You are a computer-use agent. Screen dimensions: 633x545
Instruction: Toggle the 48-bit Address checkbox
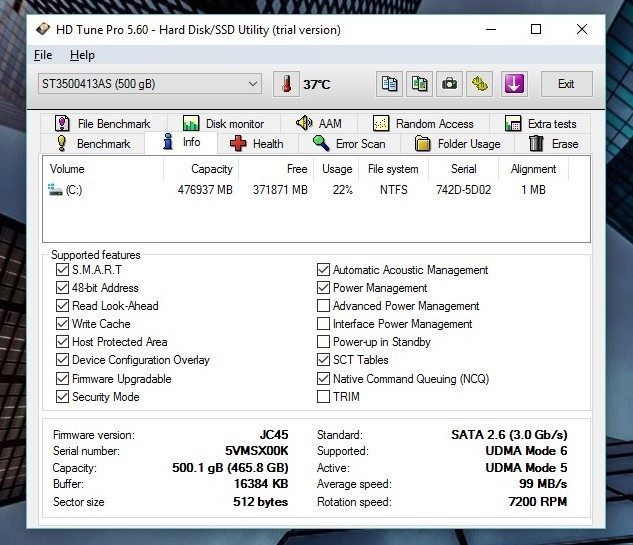tap(62, 288)
